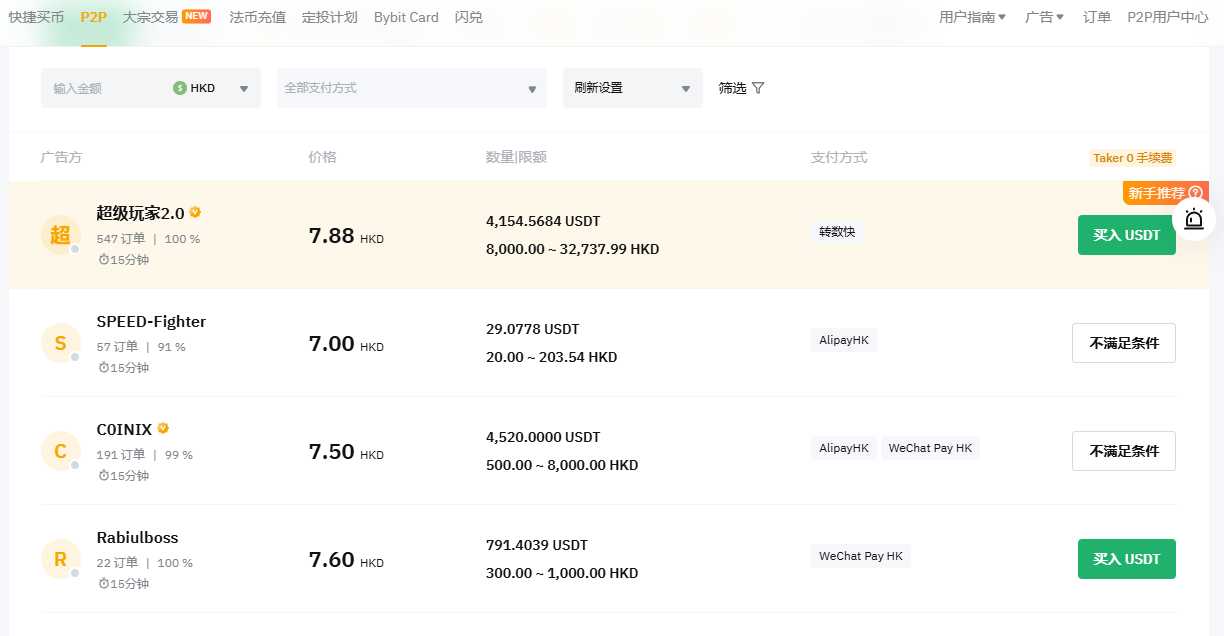The height and width of the screenshot is (636, 1224).
Task: Click verified badge next to C0INIX
Action: coord(163,428)
